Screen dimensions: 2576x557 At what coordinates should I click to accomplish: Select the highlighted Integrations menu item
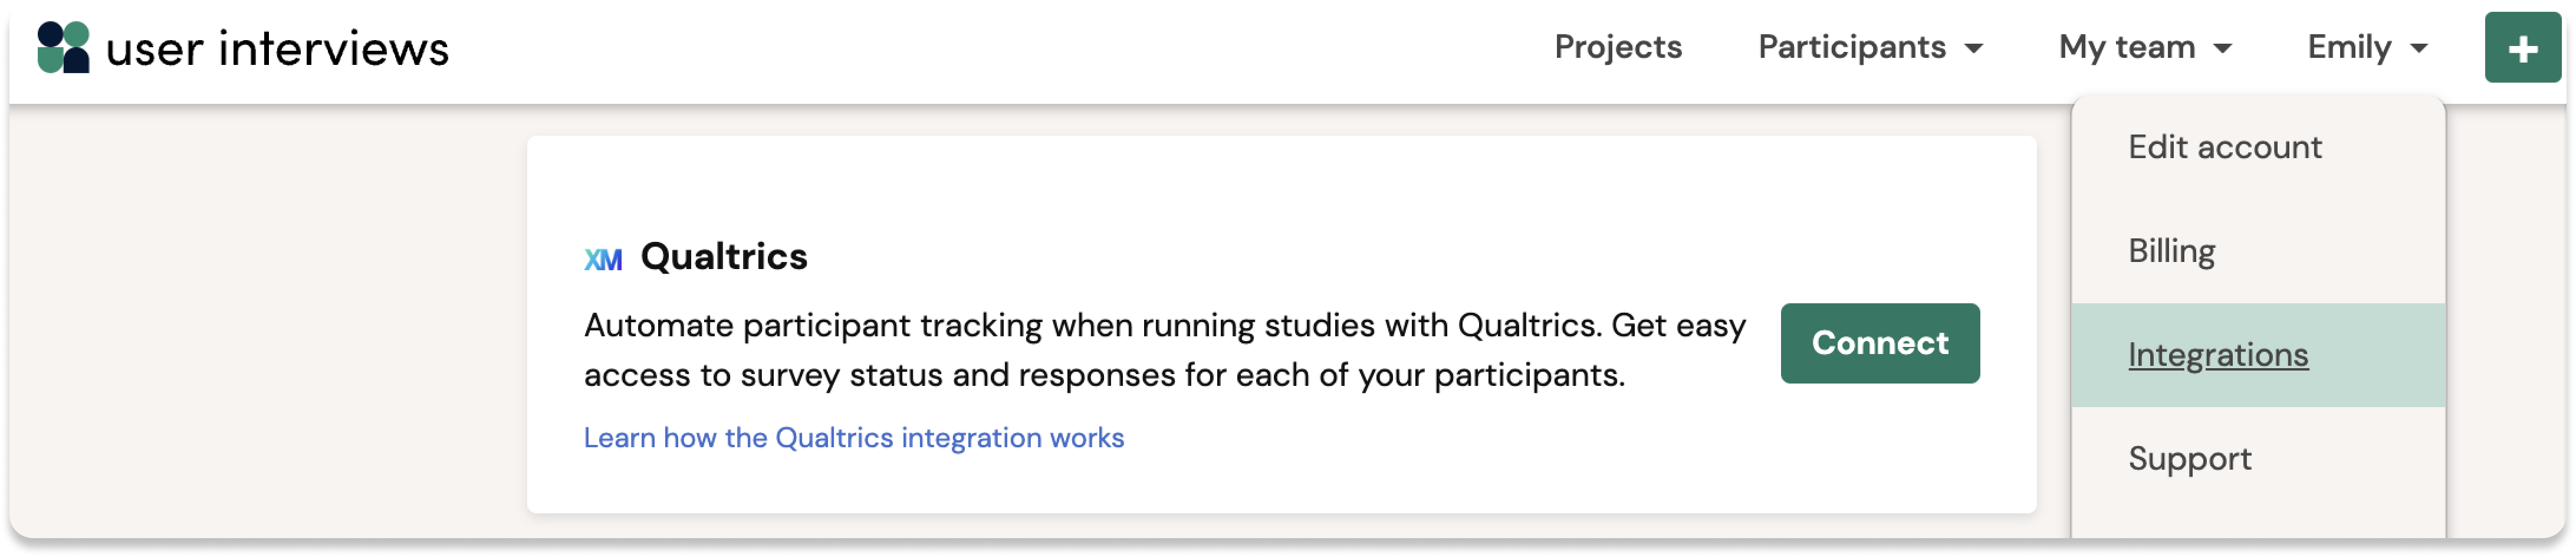[2258, 355]
